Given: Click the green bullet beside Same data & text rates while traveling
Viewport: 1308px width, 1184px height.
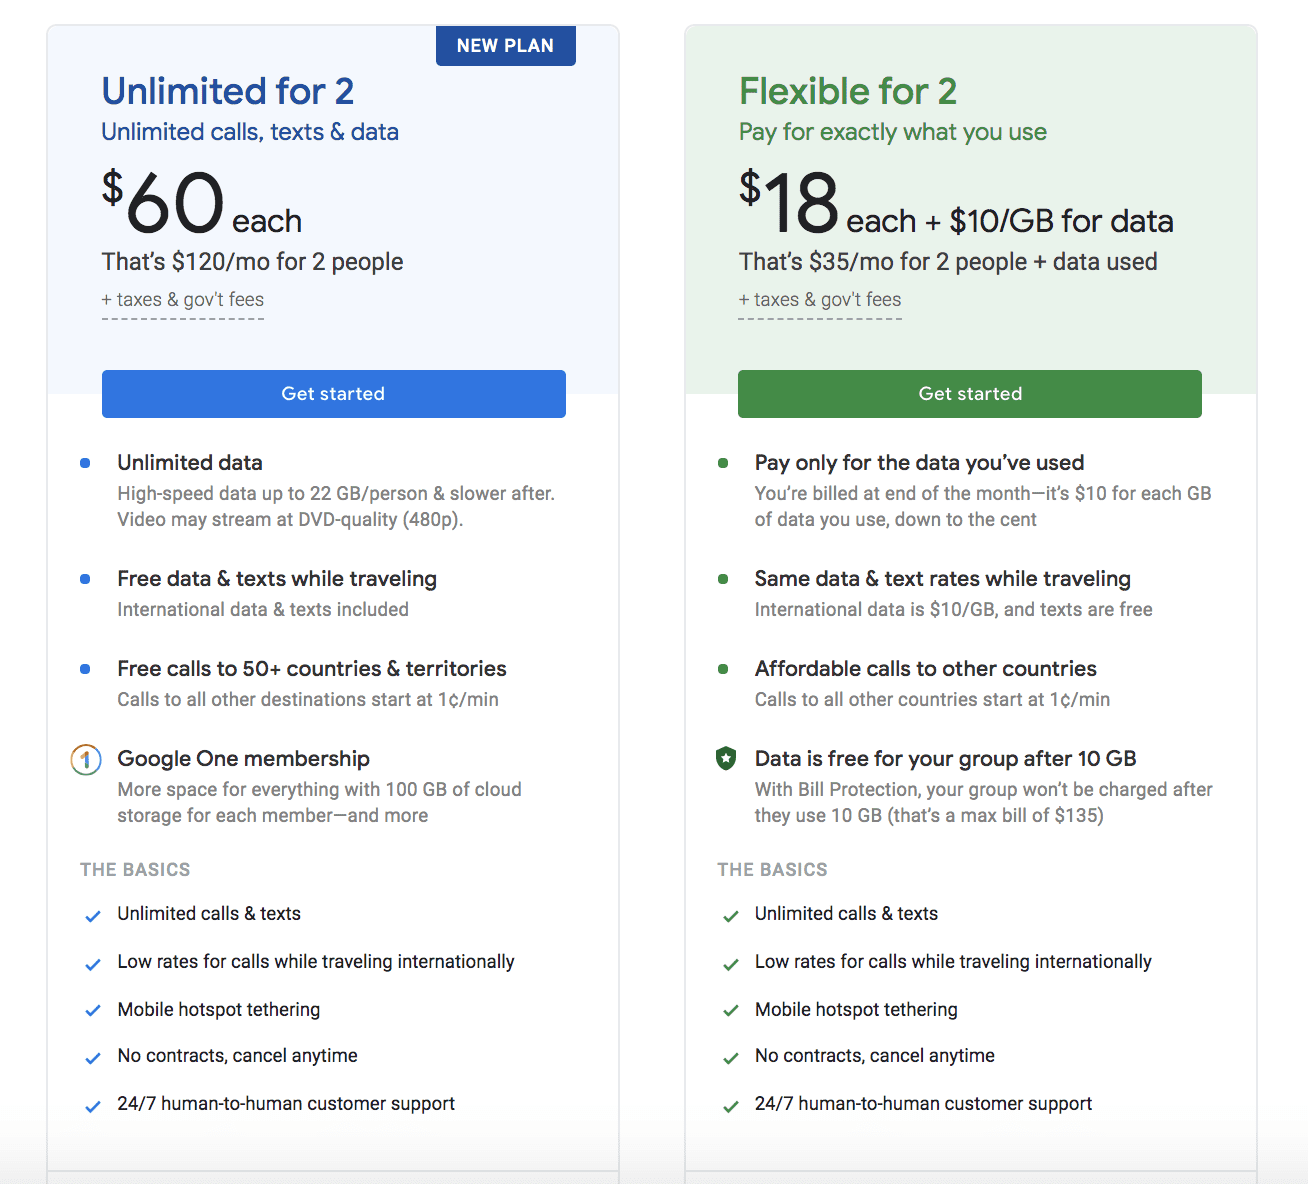Looking at the screenshot, I should 724,579.
